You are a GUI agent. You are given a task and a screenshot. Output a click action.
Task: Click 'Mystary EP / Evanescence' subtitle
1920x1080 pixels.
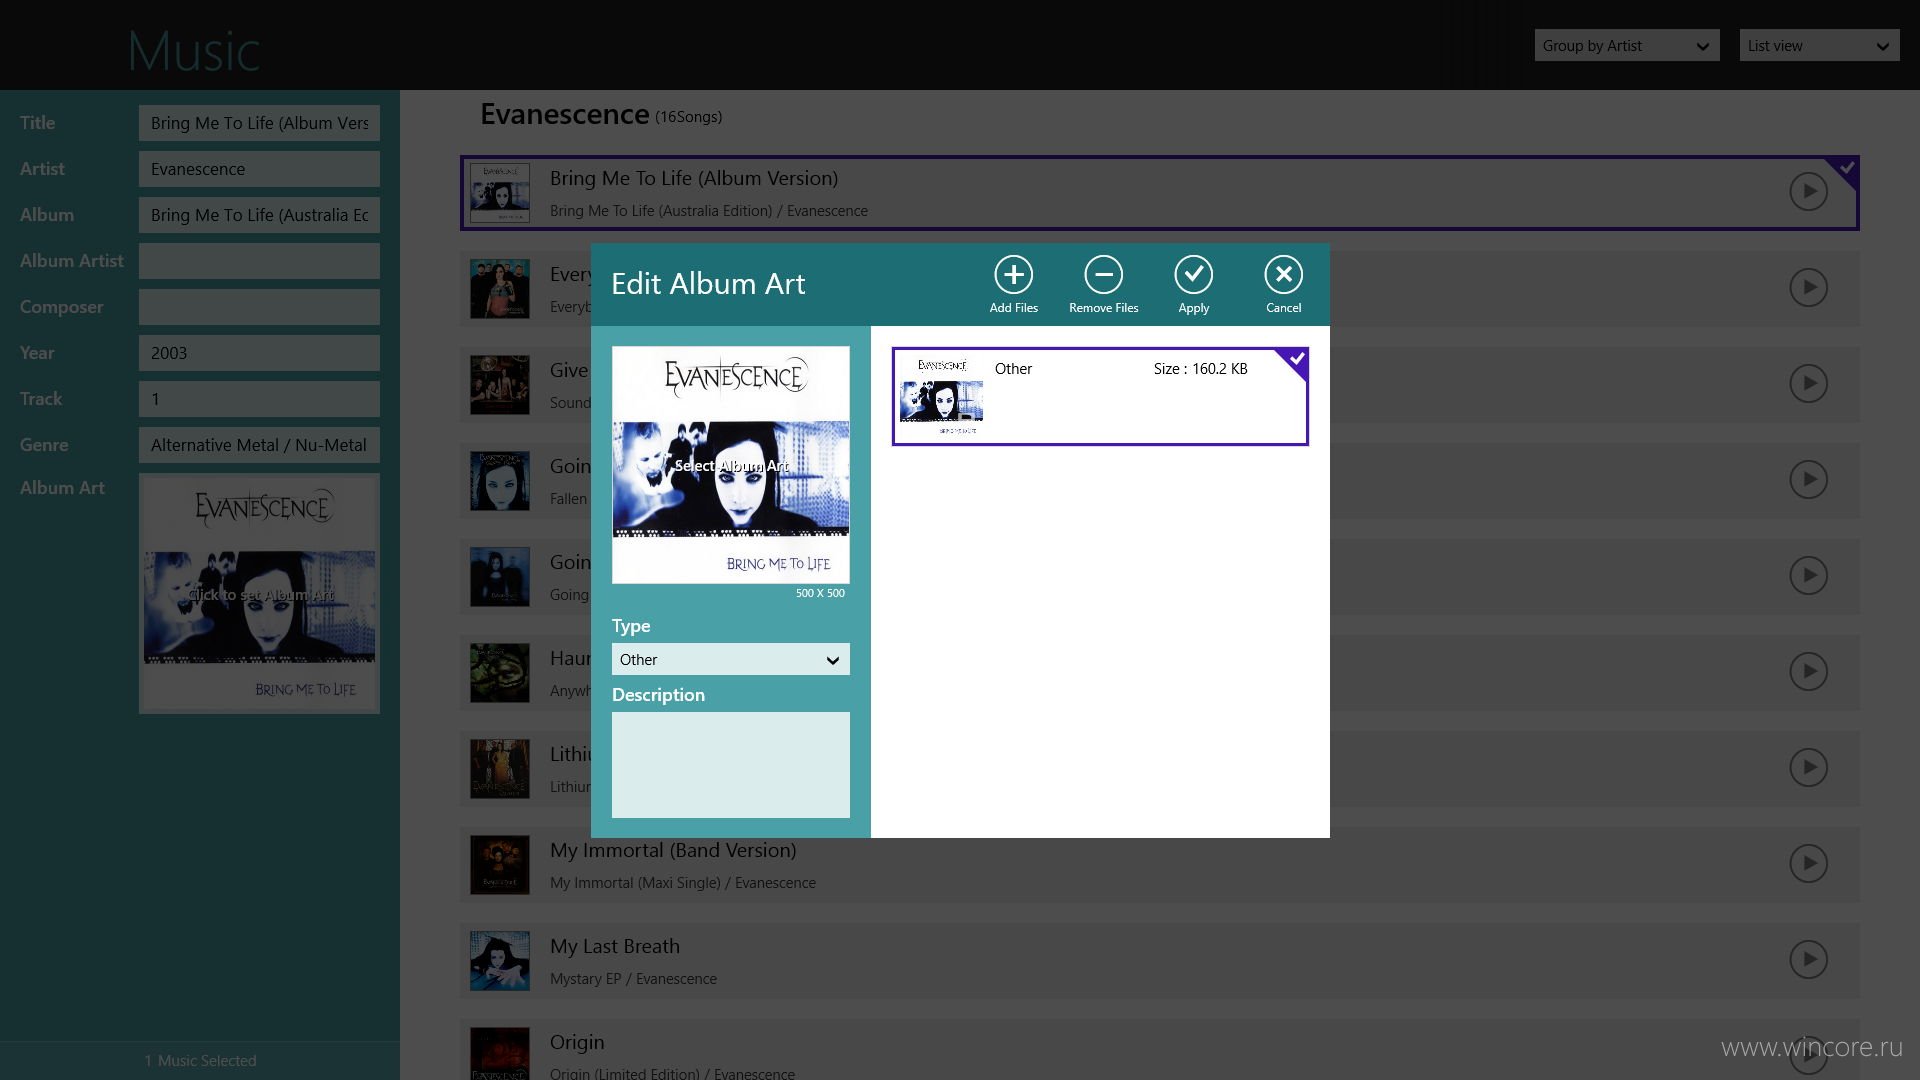click(x=633, y=979)
